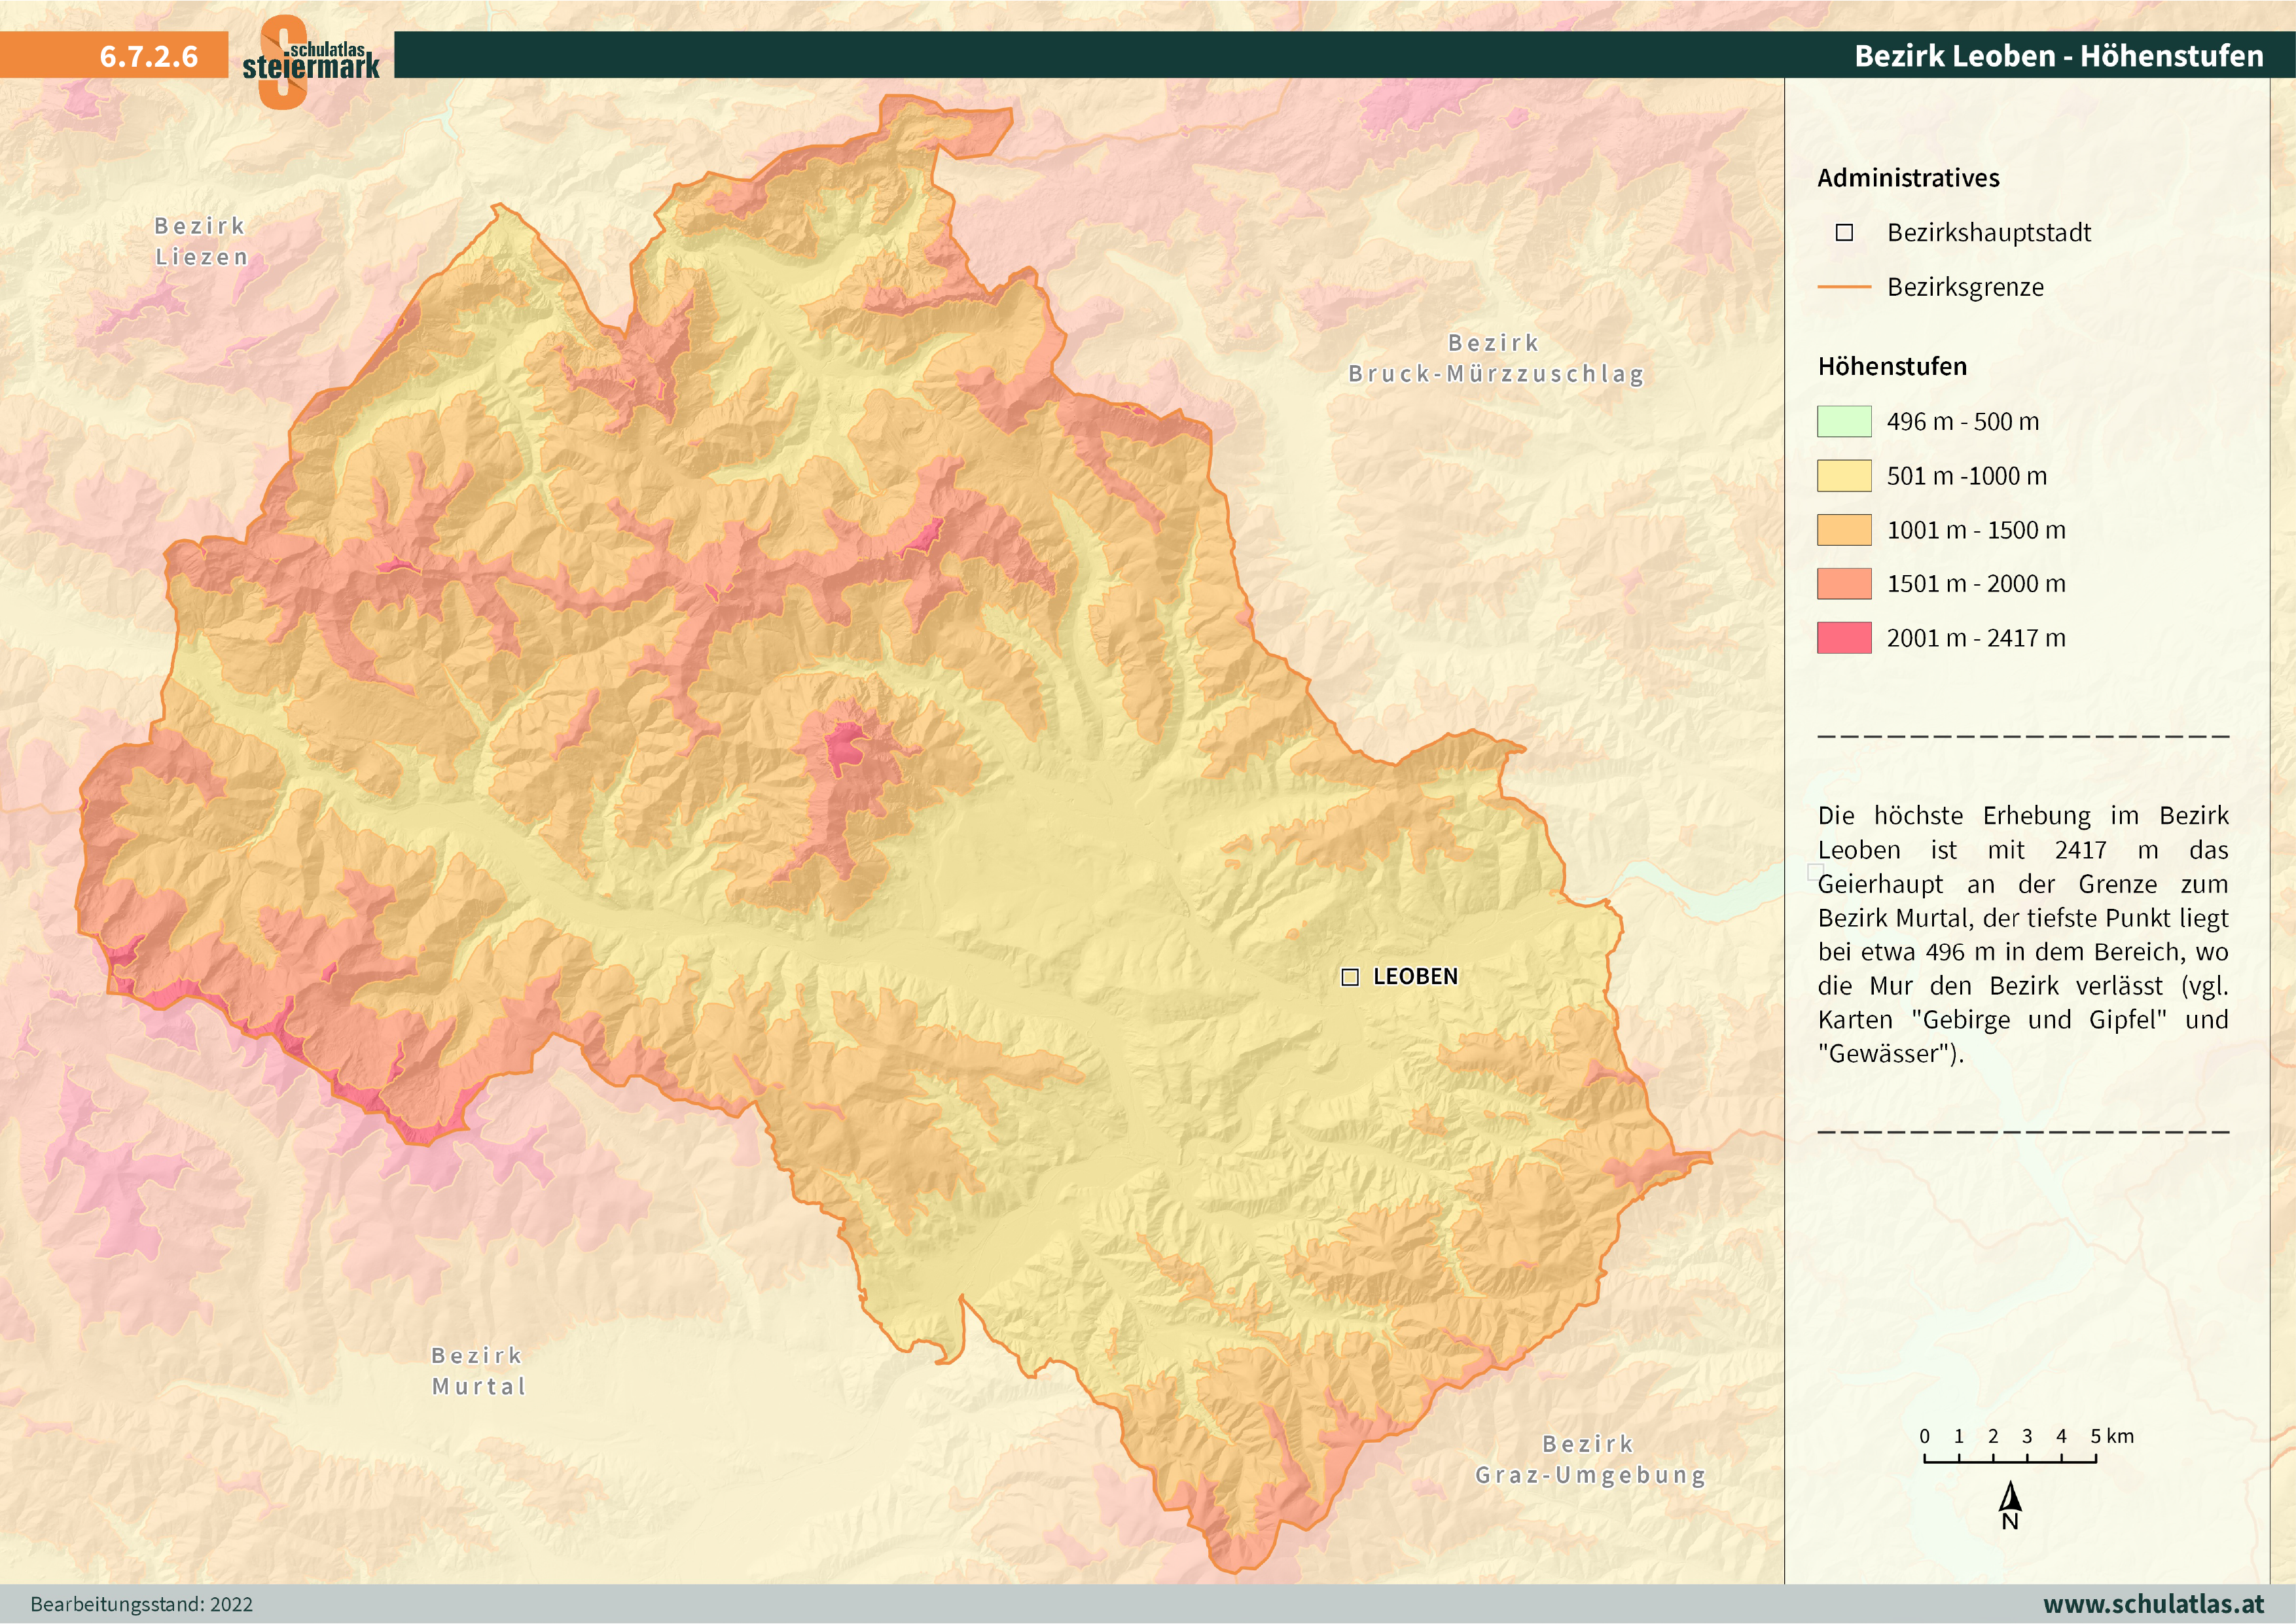Click the Bezirkshauptstadt legend square symbol
The width and height of the screenshot is (2296, 1624).
tap(1845, 233)
